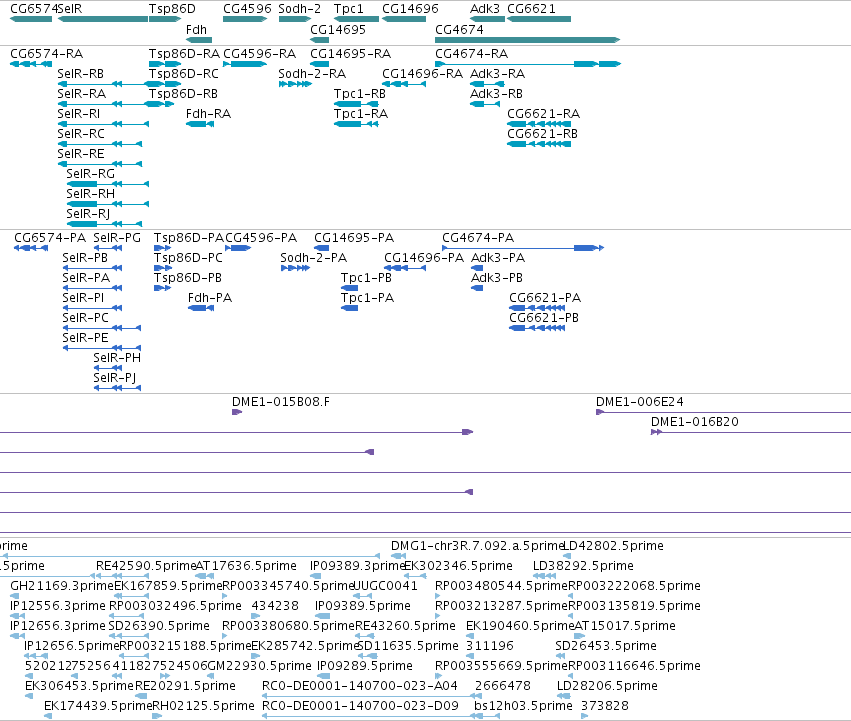Click the CG6621-PB protein label
The height and width of the screenshot is (721, 851).
[544, 318]
